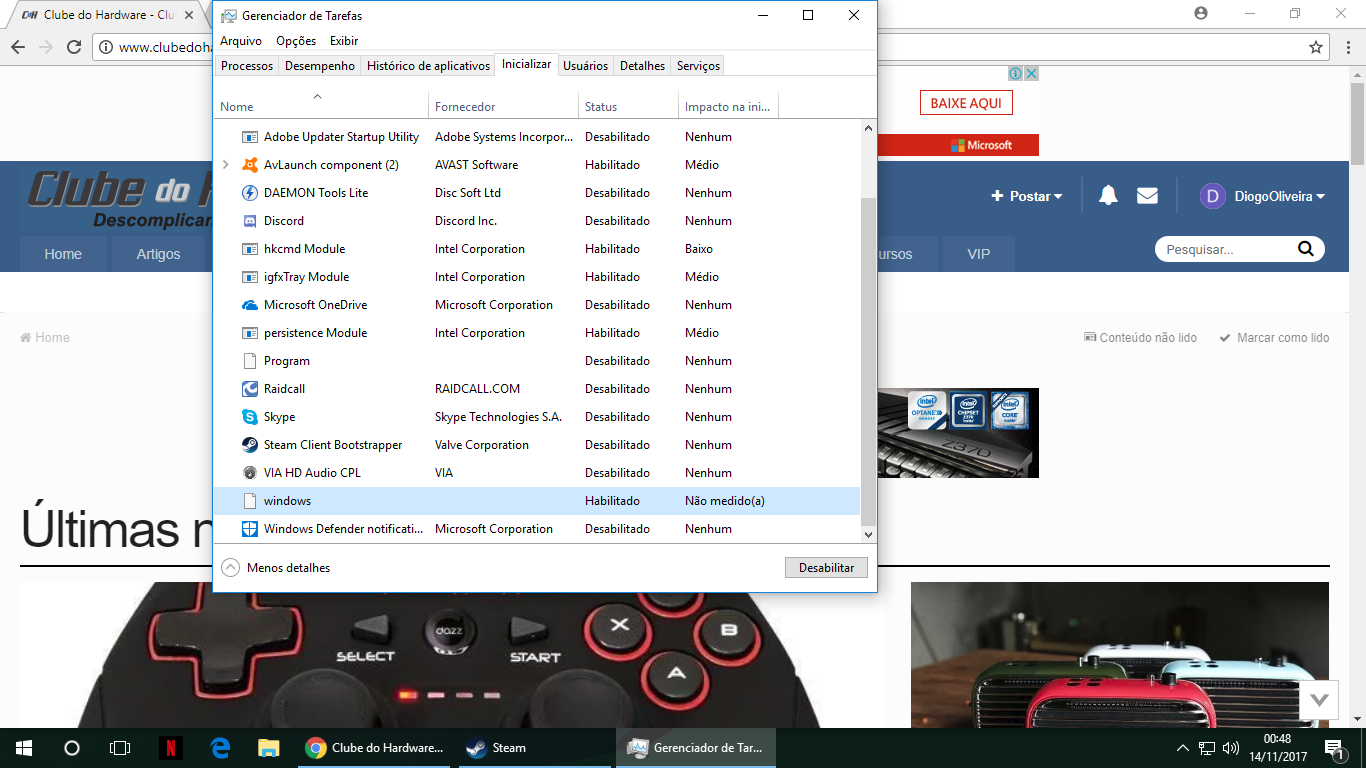Sort startup list by Nome column
The width and height of the screenshot is (1366, 768).
pyautogui.click(x=321, y=106)
